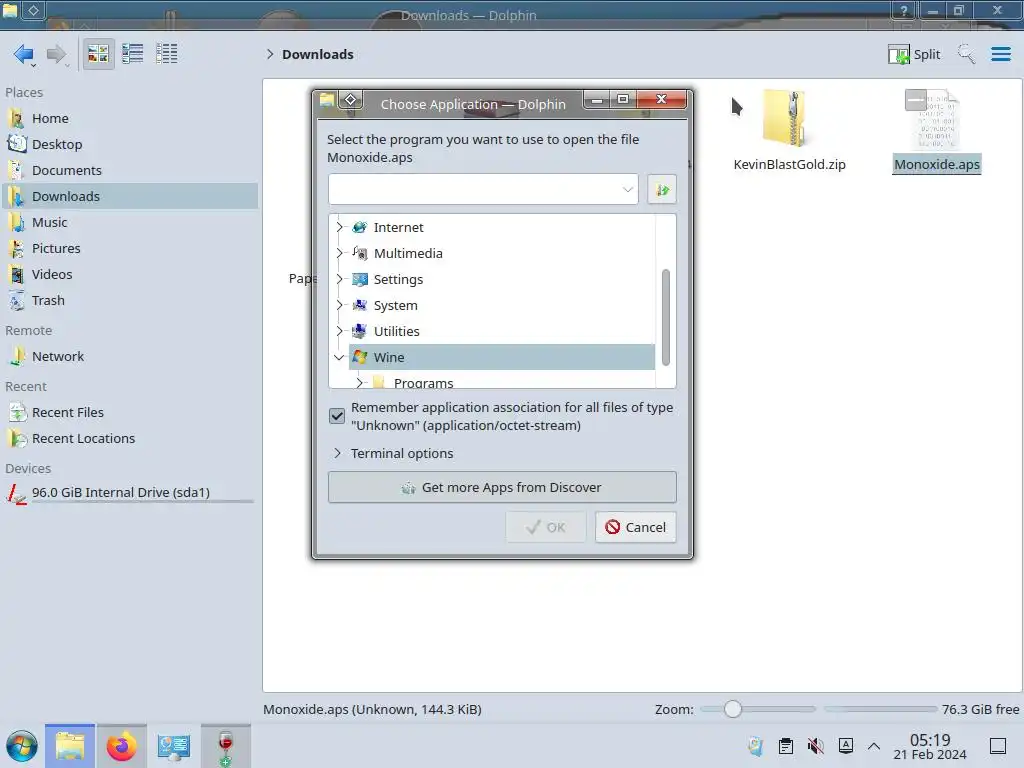
Task: Click the forward navigation arrow
Action: point(57,54)
